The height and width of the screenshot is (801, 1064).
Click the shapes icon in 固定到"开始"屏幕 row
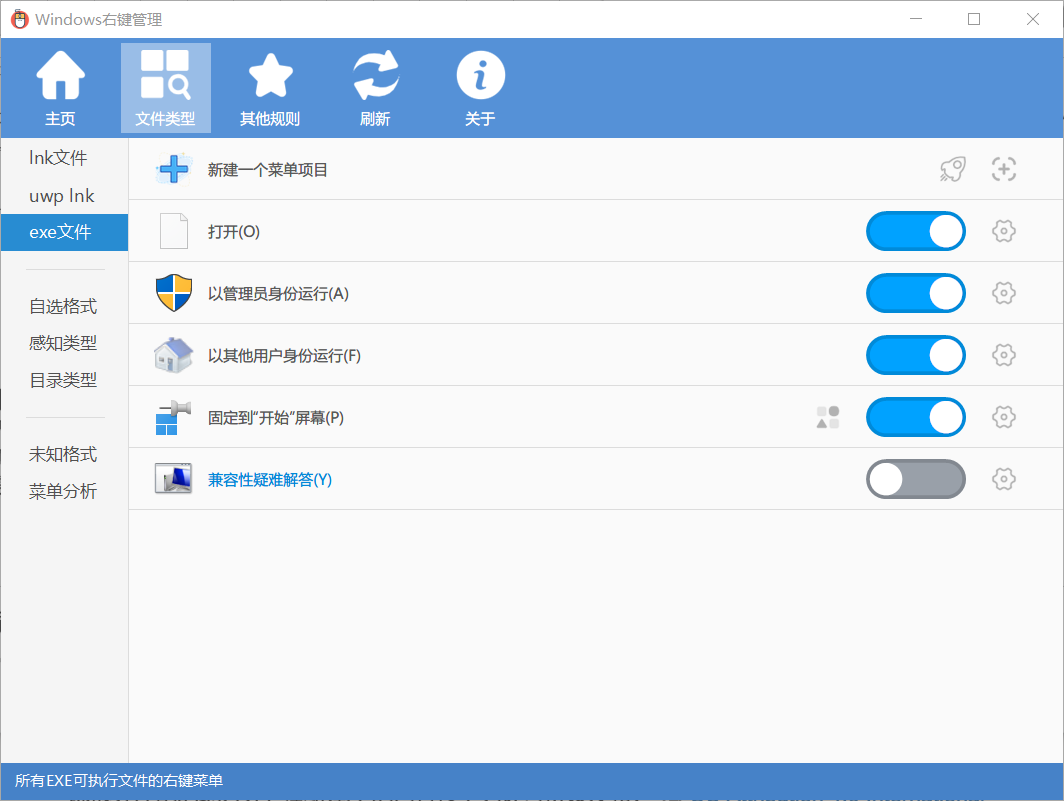(x=828, y=418)
